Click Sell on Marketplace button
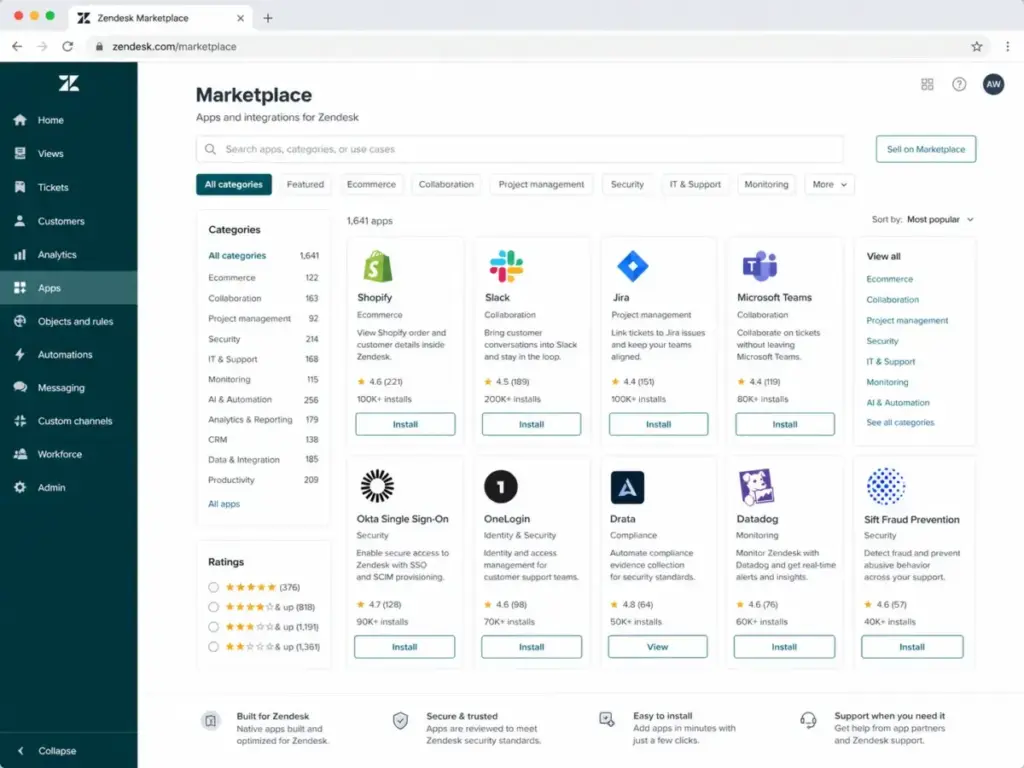The height and width of the screenshot is (768, 1024). [x=926, y=149]
